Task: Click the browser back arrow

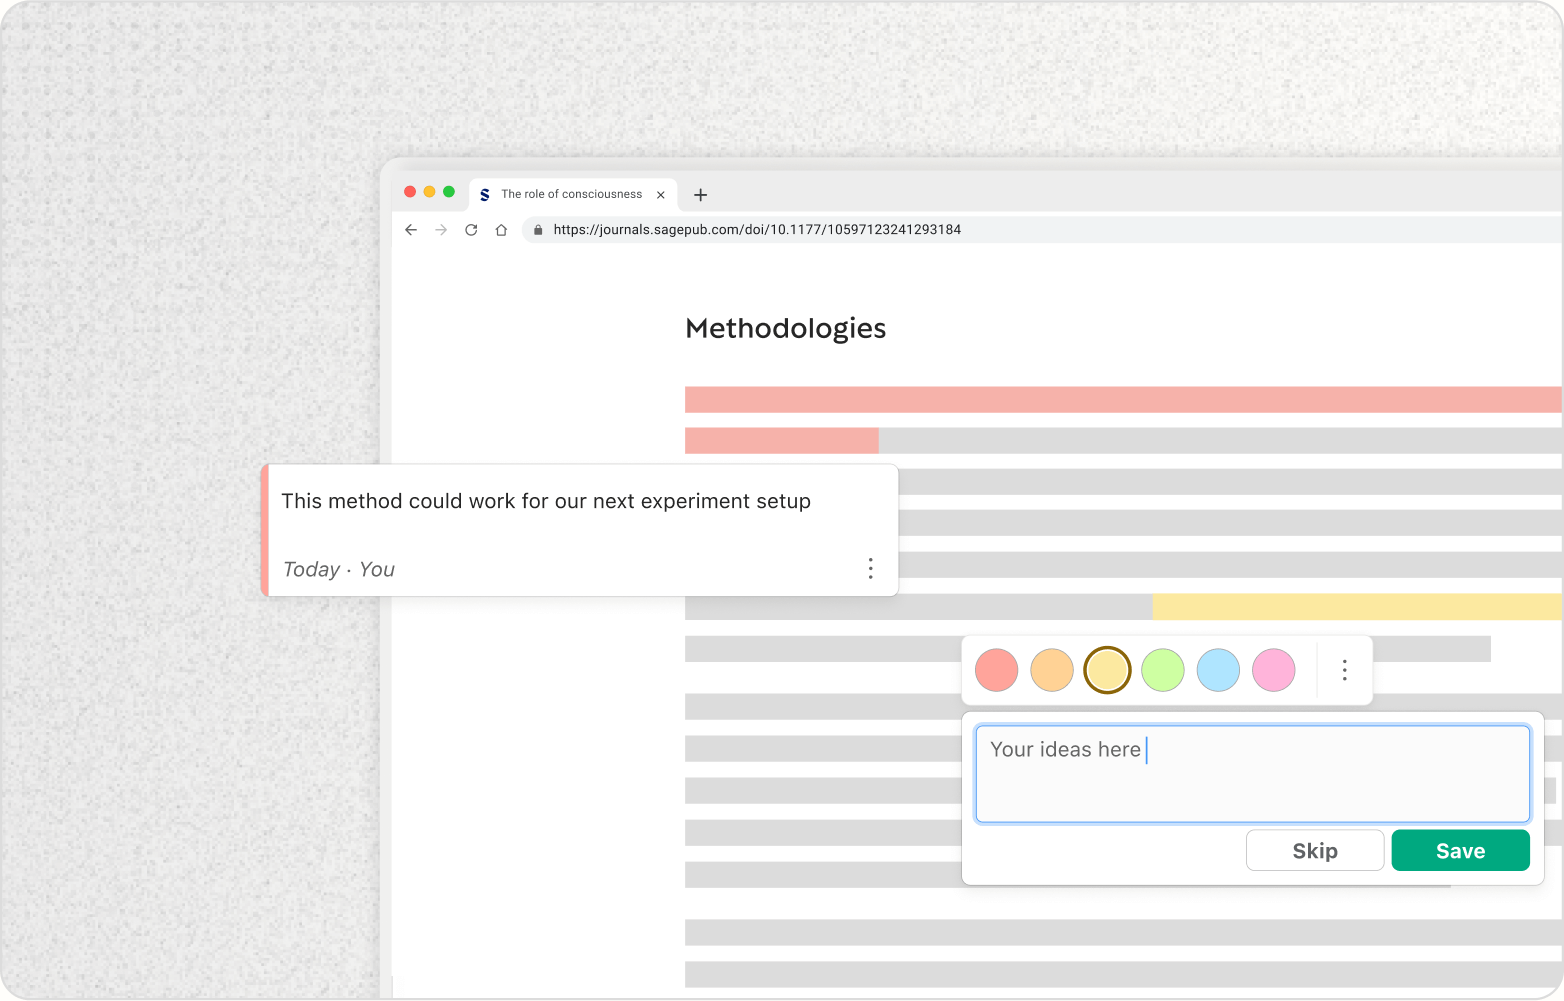Action: (411, 230)
